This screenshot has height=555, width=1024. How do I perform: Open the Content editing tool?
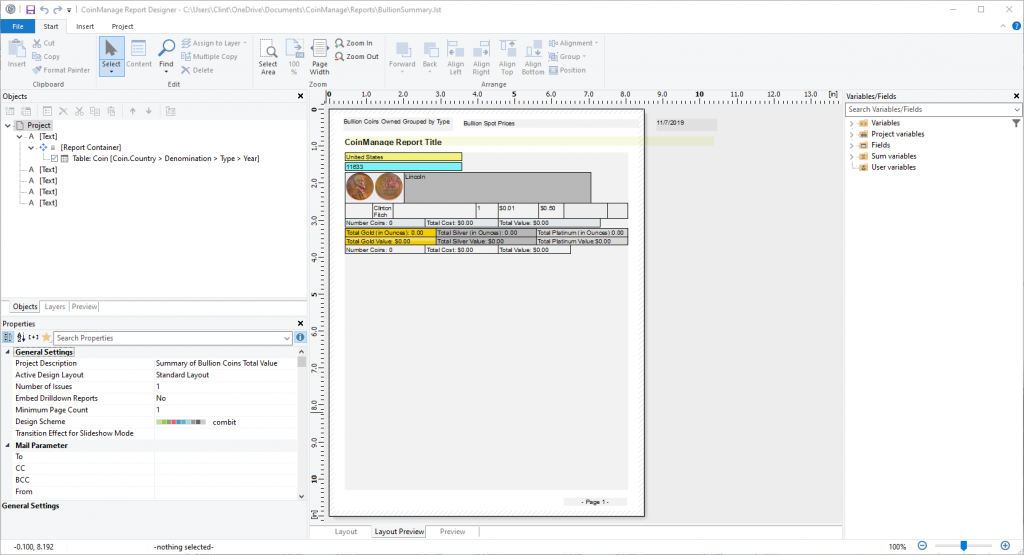tap(138, 54)
